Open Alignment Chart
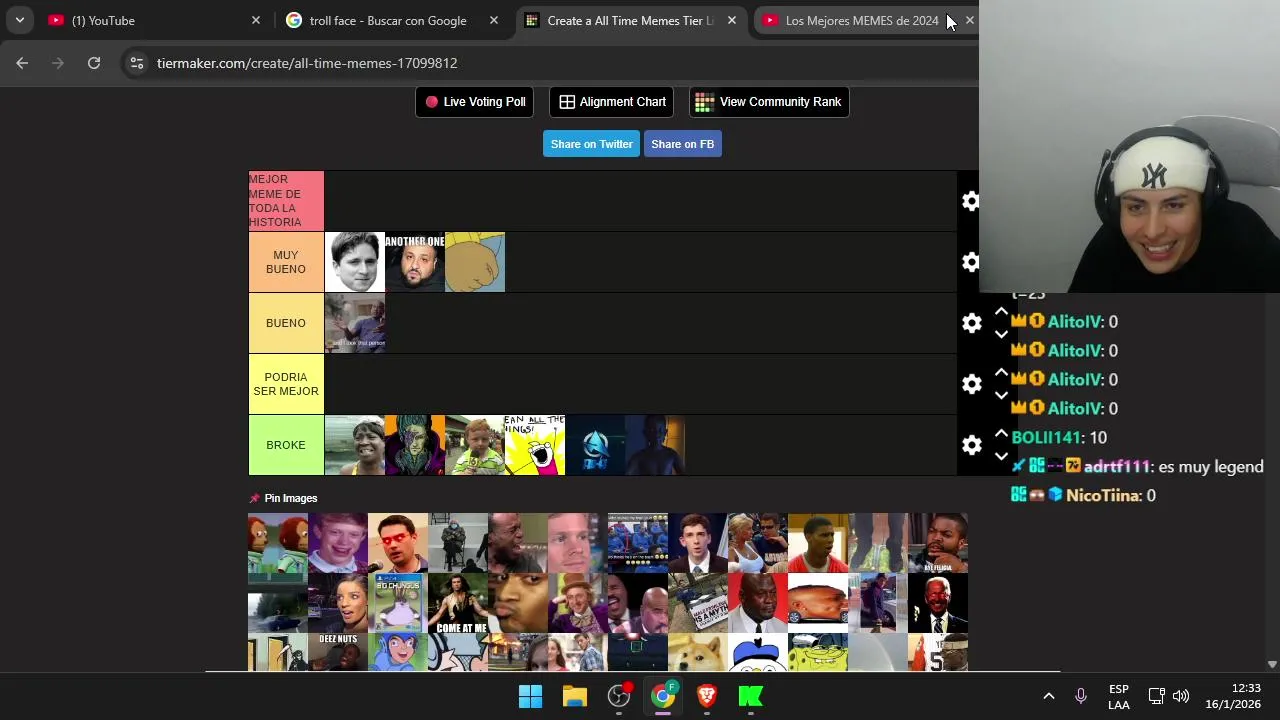The height and width of the screenshot is (720, 1280). click(x=612, y=101)
